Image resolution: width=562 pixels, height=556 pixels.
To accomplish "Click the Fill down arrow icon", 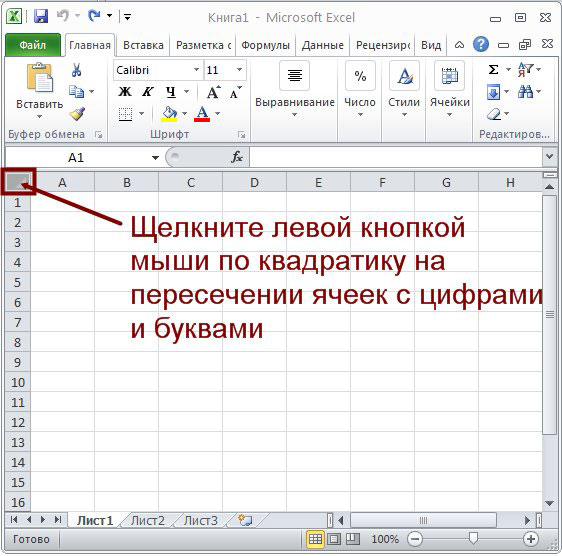I will [x=494, y=92].
